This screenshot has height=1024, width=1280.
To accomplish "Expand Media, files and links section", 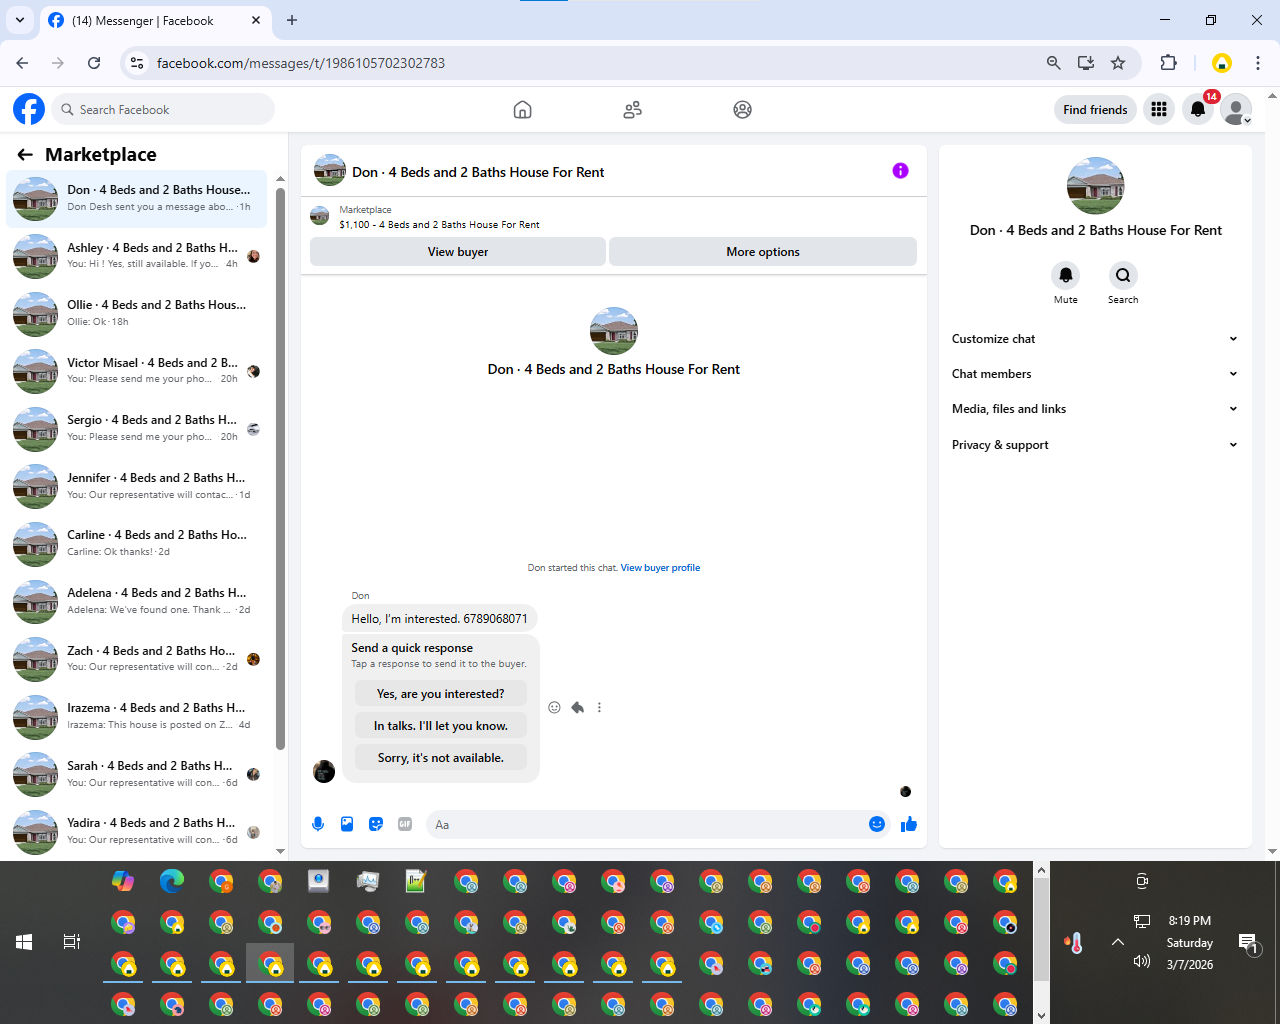I will pyautogui.click(x=1095, y=409).
